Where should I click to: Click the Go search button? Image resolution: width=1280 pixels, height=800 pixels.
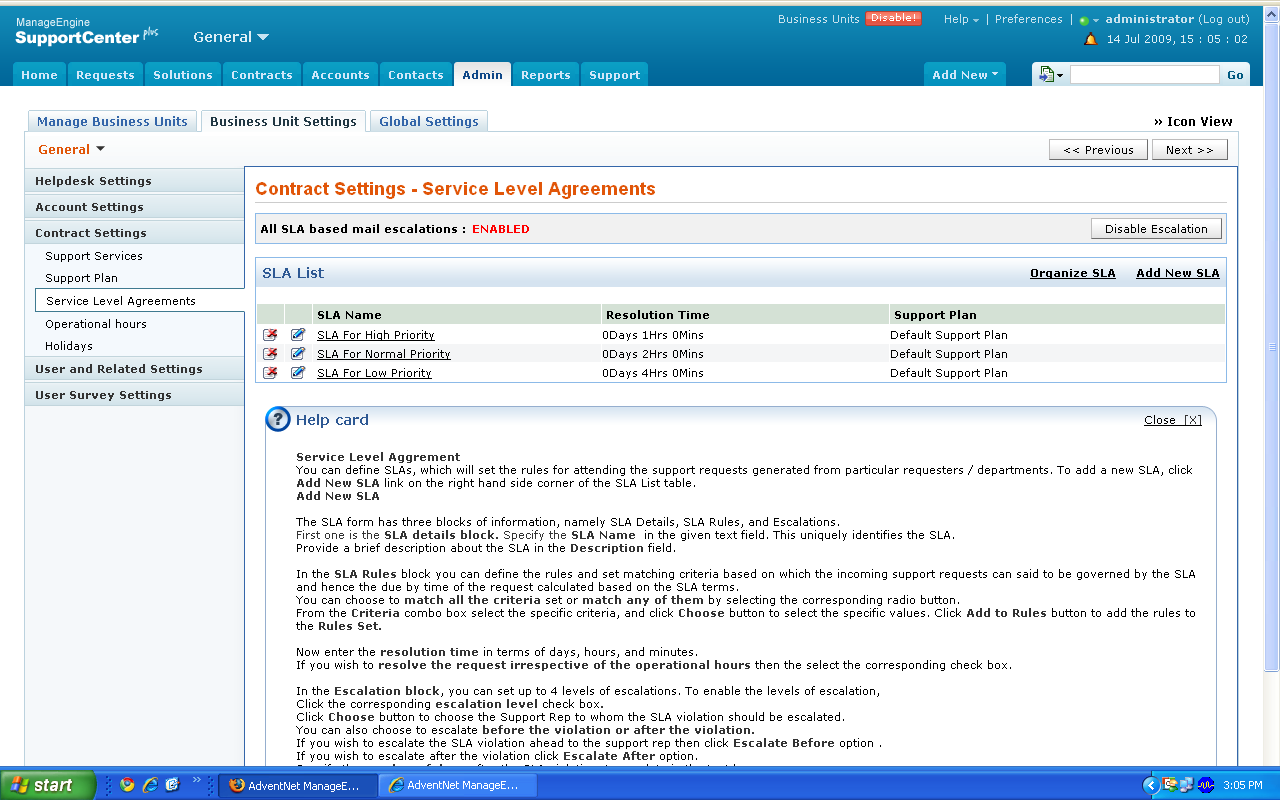tap(1236, 75)
